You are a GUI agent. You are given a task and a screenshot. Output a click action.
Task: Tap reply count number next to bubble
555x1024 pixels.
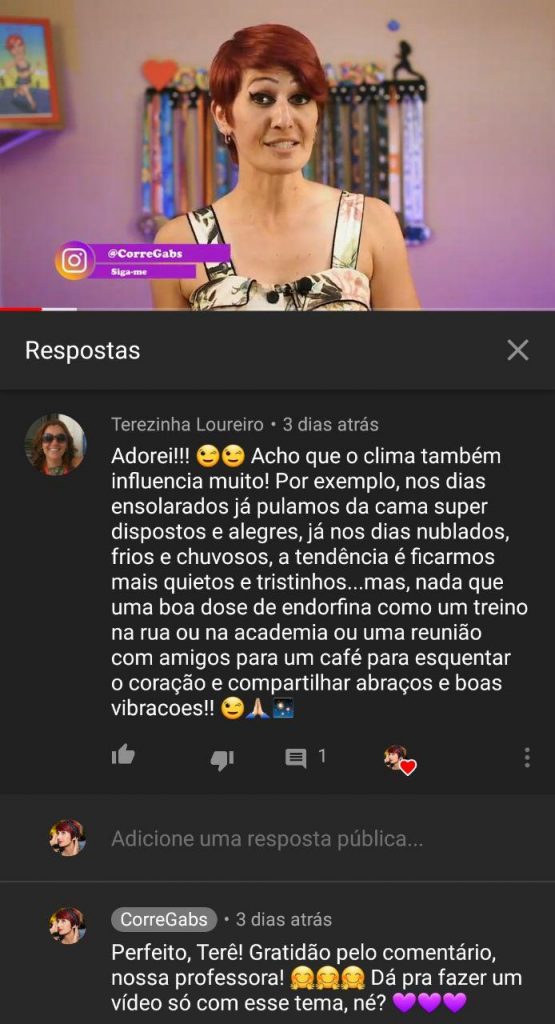[x=322, y=756]
